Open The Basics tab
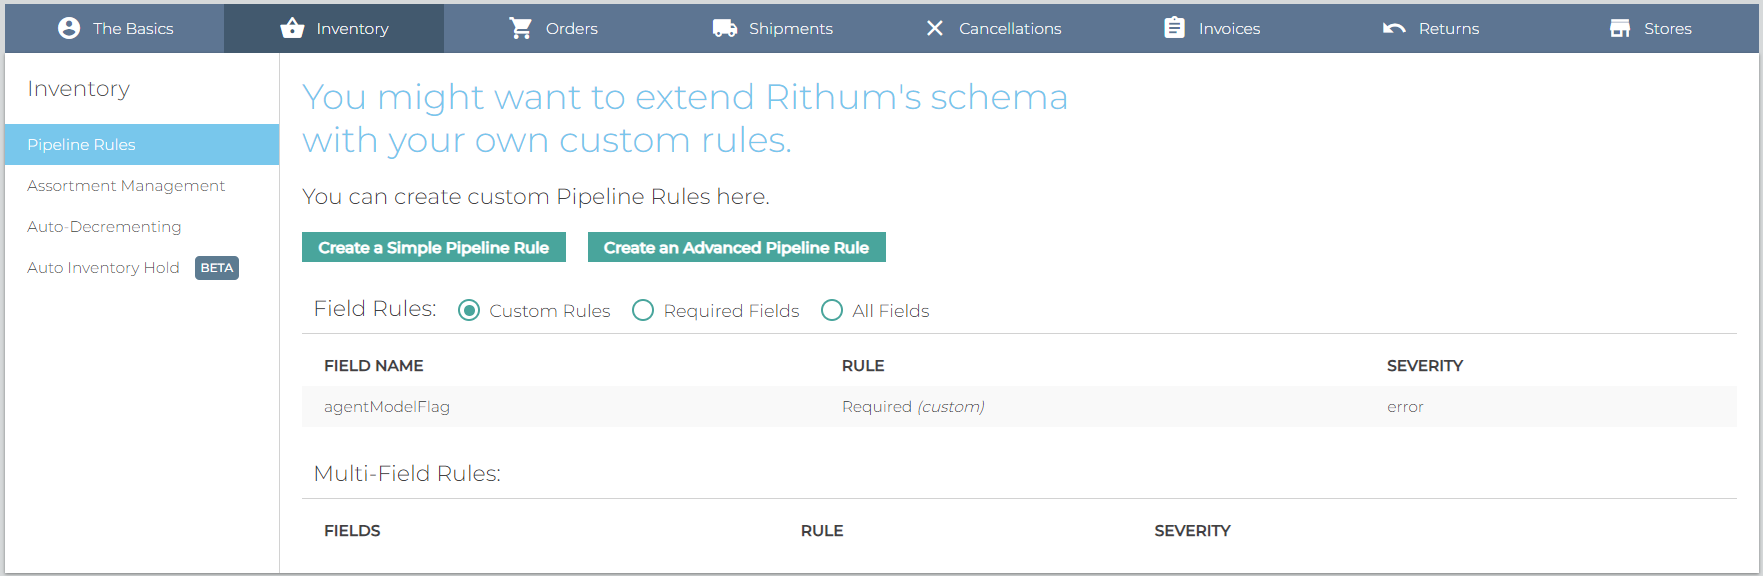 [x=114, y=28]
